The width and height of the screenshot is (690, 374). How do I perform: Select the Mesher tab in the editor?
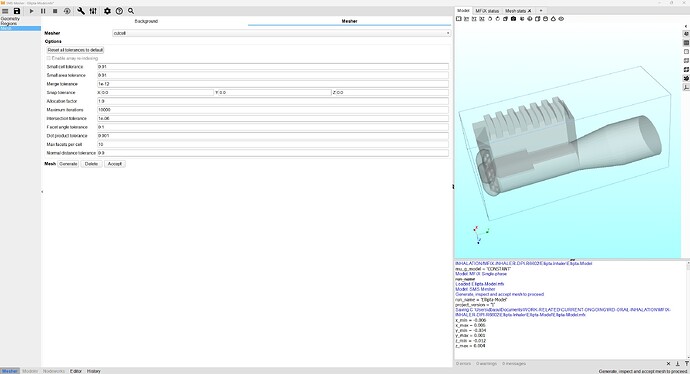coord(349,21)
